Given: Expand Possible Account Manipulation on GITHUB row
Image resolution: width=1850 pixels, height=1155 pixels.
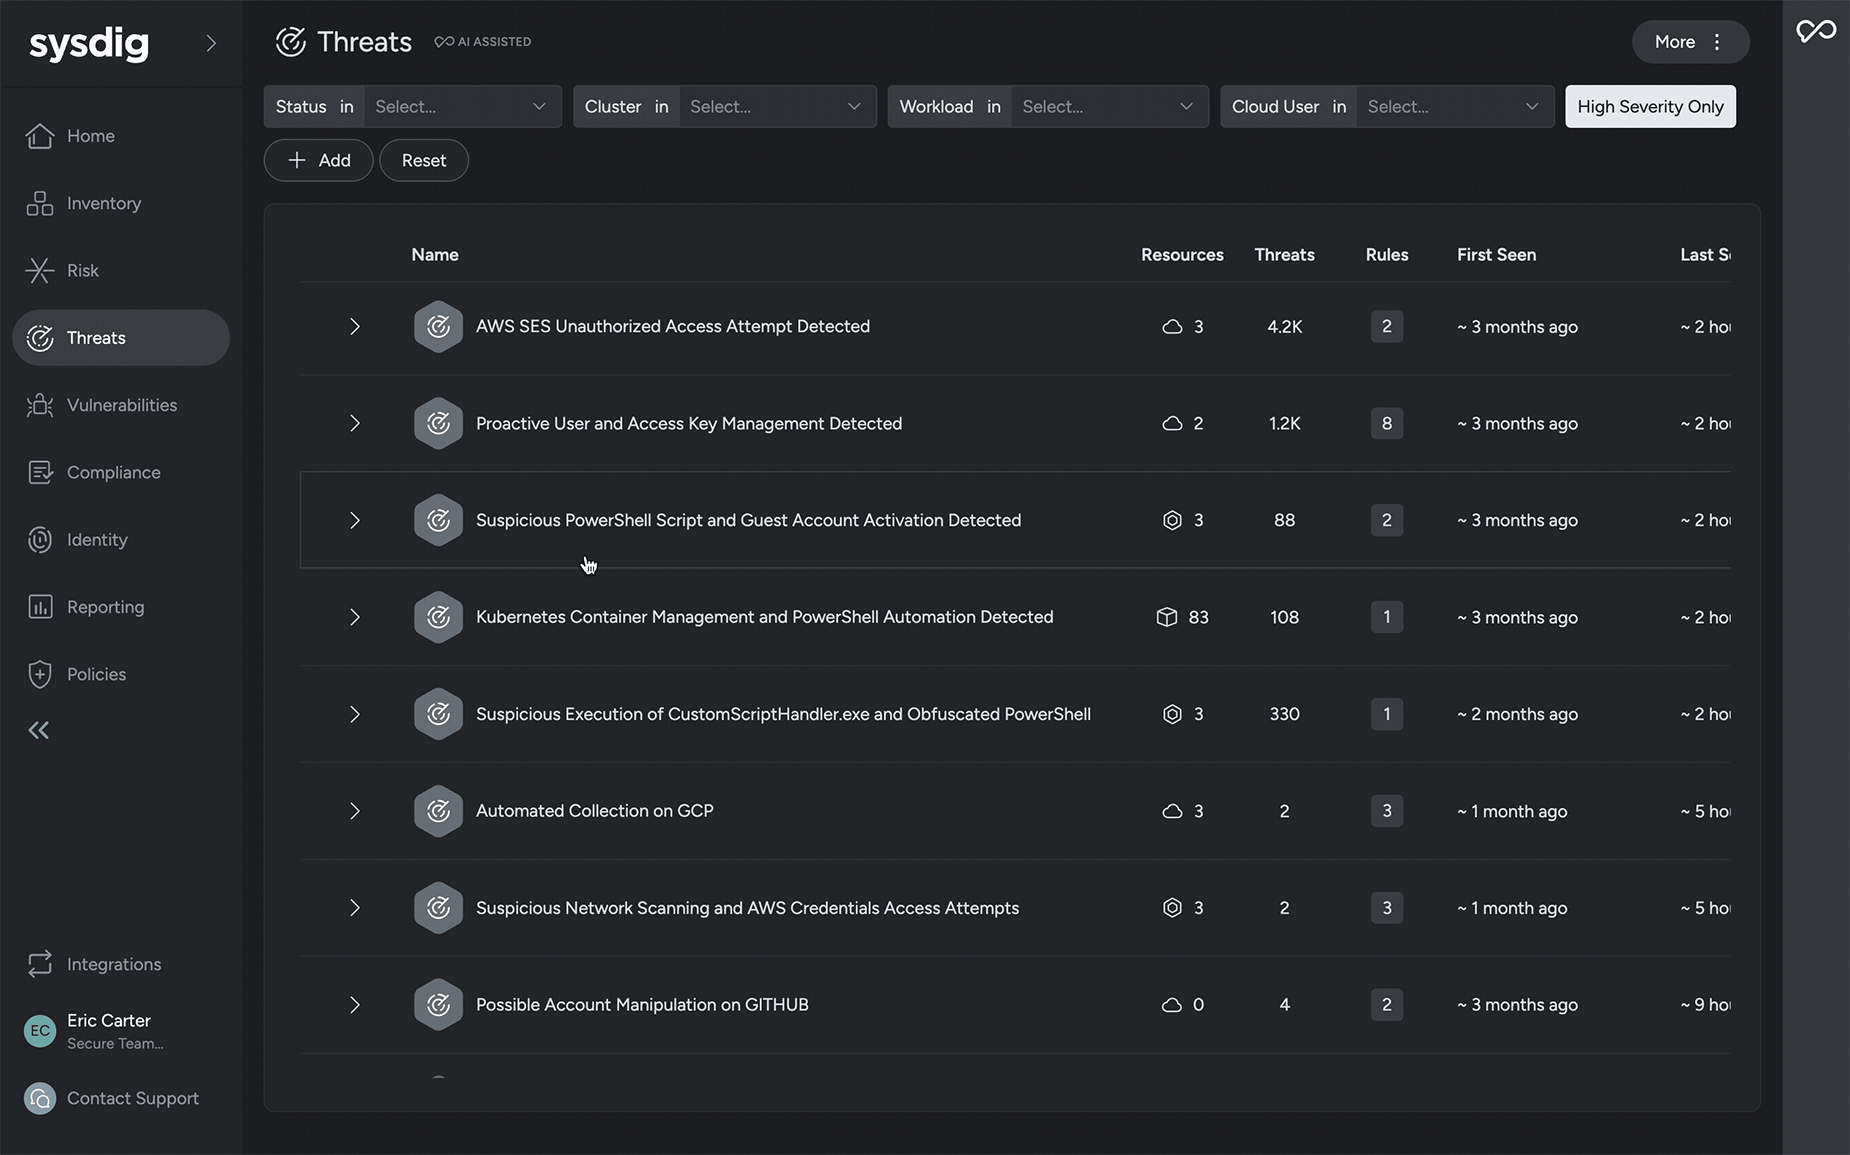Looking at the screenshot, I should [x=355, y=1005].
